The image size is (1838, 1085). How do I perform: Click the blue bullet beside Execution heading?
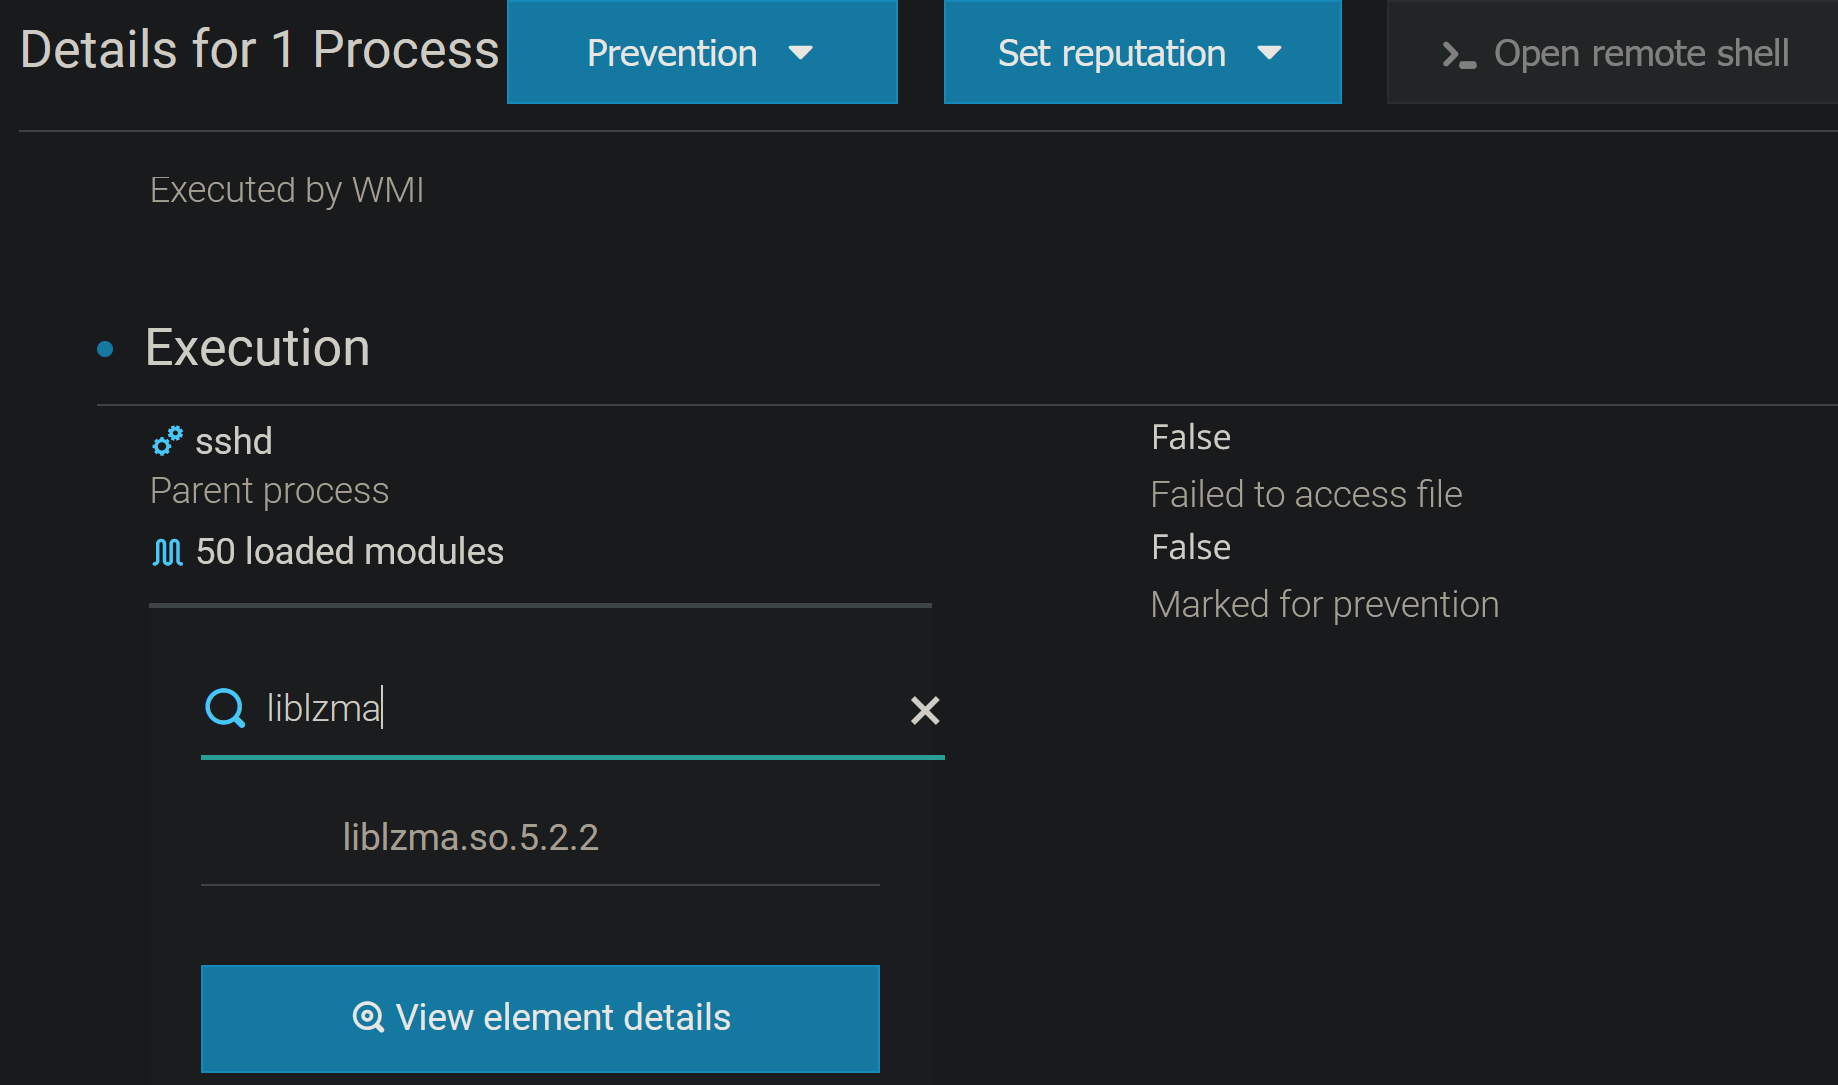click(x=105, y=348)
